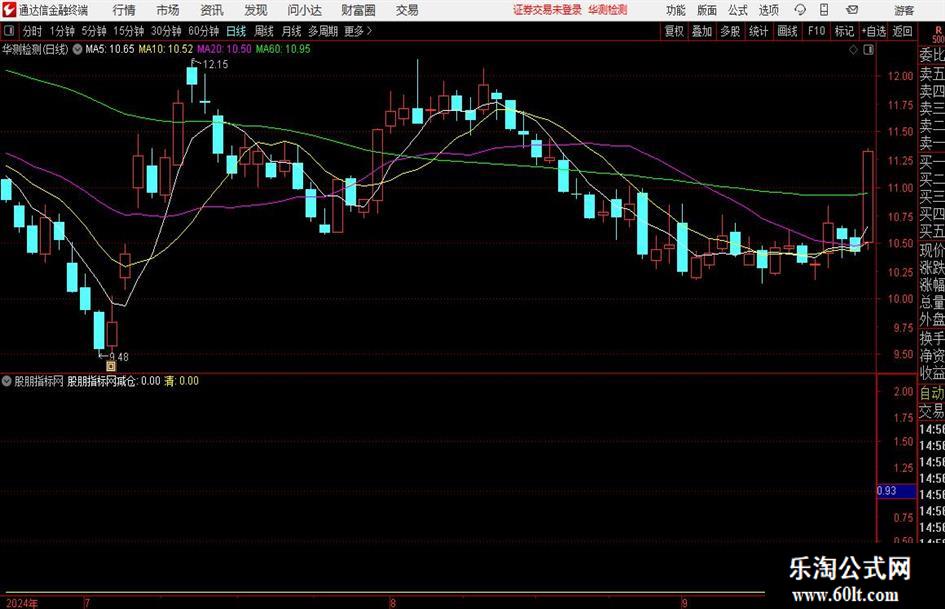Click the 统计 statistics button
Image resolution: width=945 pixels, height=609 pixels.
pos(758,31)
